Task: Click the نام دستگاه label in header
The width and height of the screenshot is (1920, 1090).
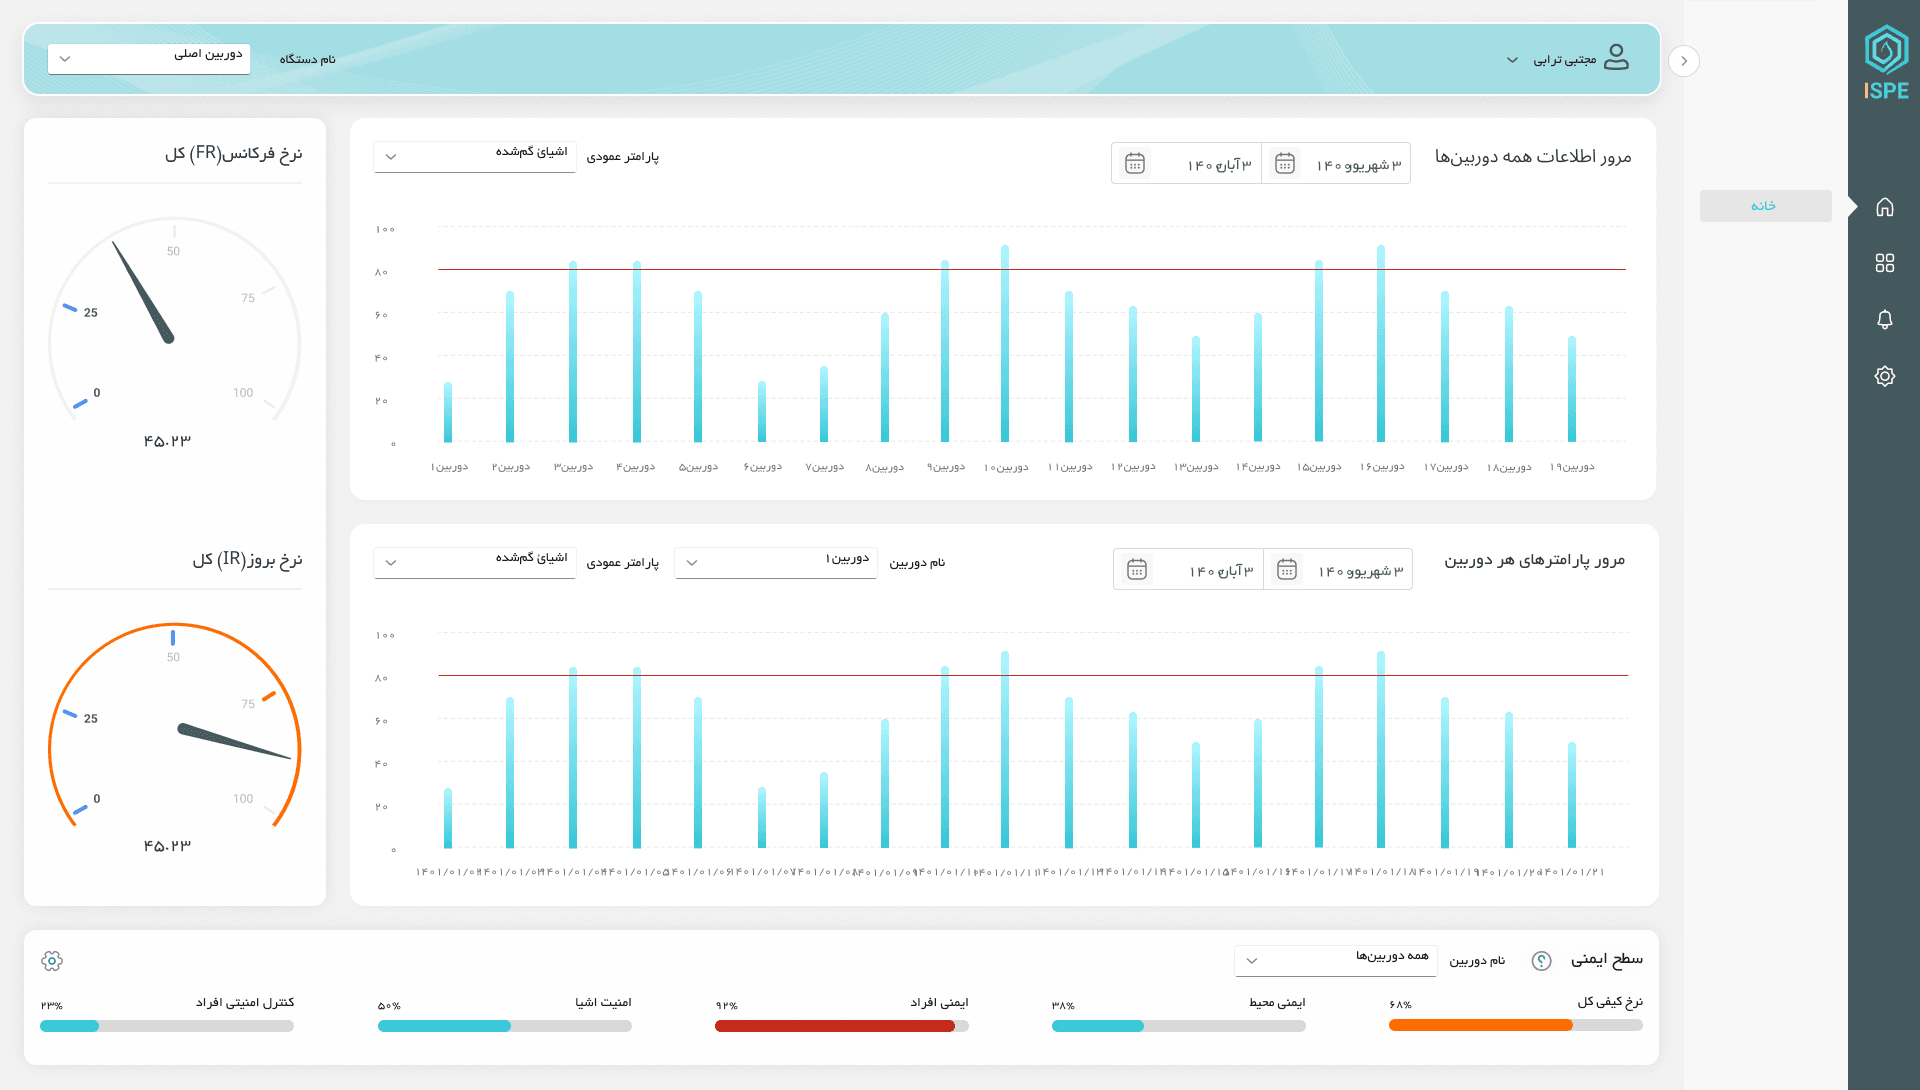Action: [307, 59]
